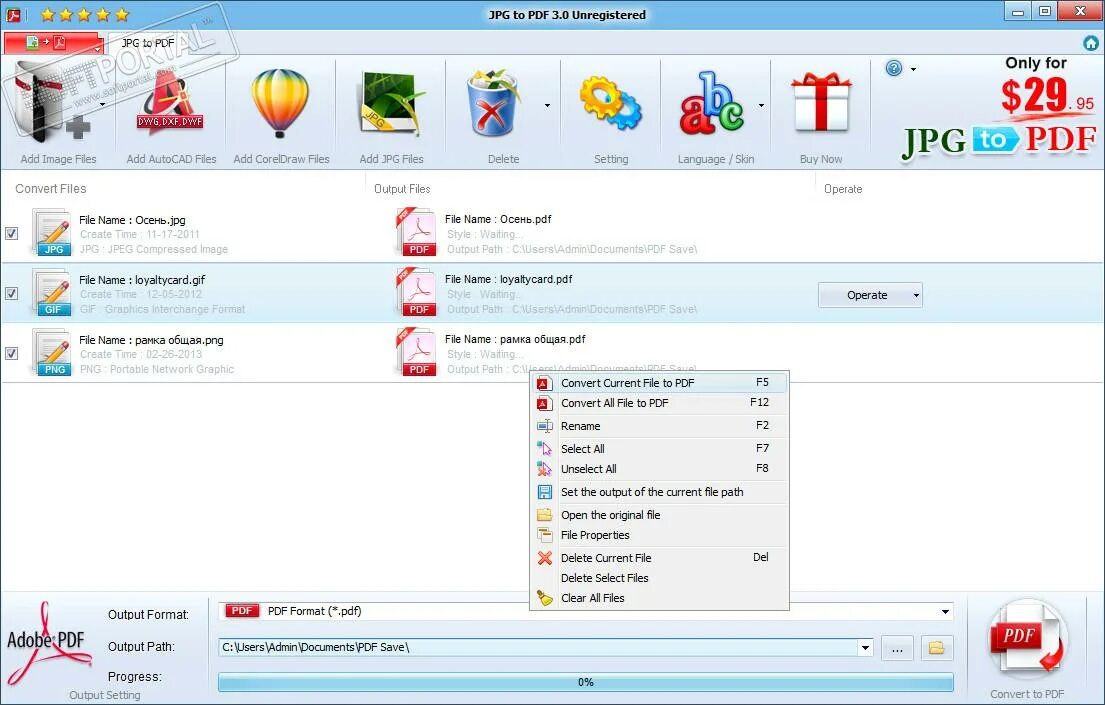Viewport: 1105px width, 705px height.
Task: Click the red app icon in title bar
Action: coord(13,14)
